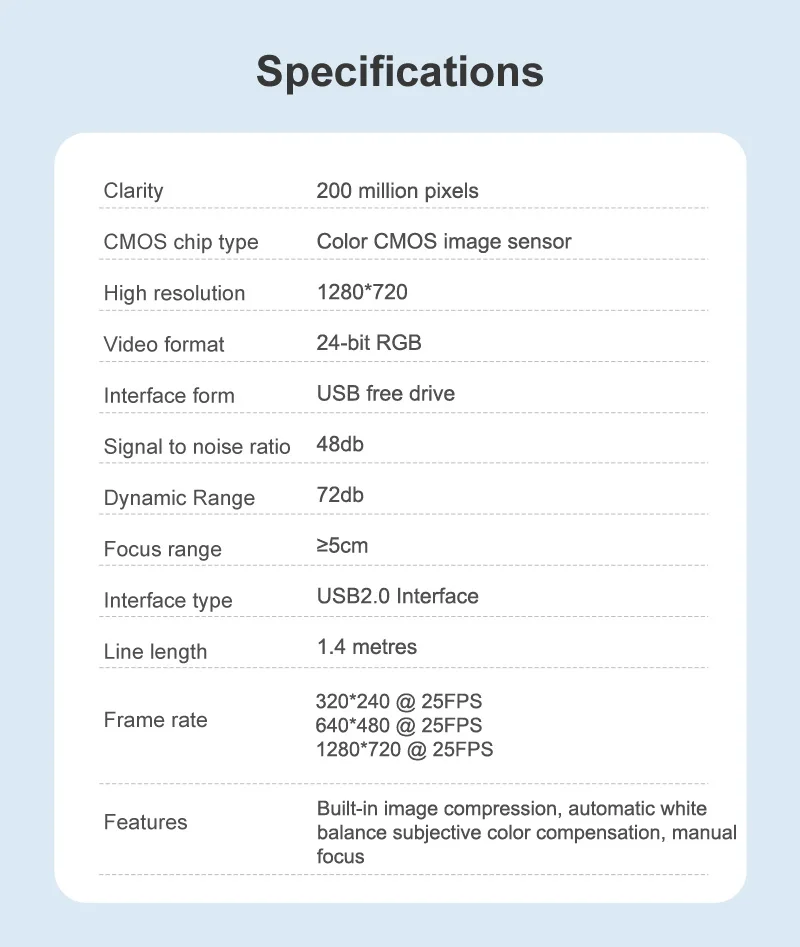This screenshot has width=800, height=947.
Task: Select the Focus range label
Action: coord(162,550)
